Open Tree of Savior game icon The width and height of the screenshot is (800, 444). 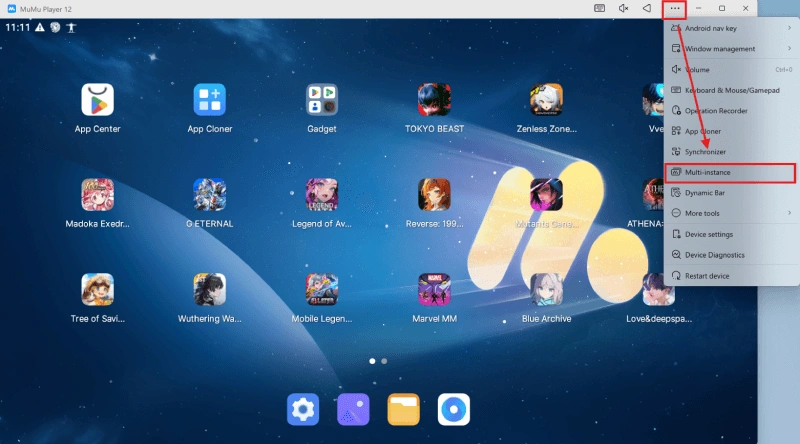tap(97, 290)
